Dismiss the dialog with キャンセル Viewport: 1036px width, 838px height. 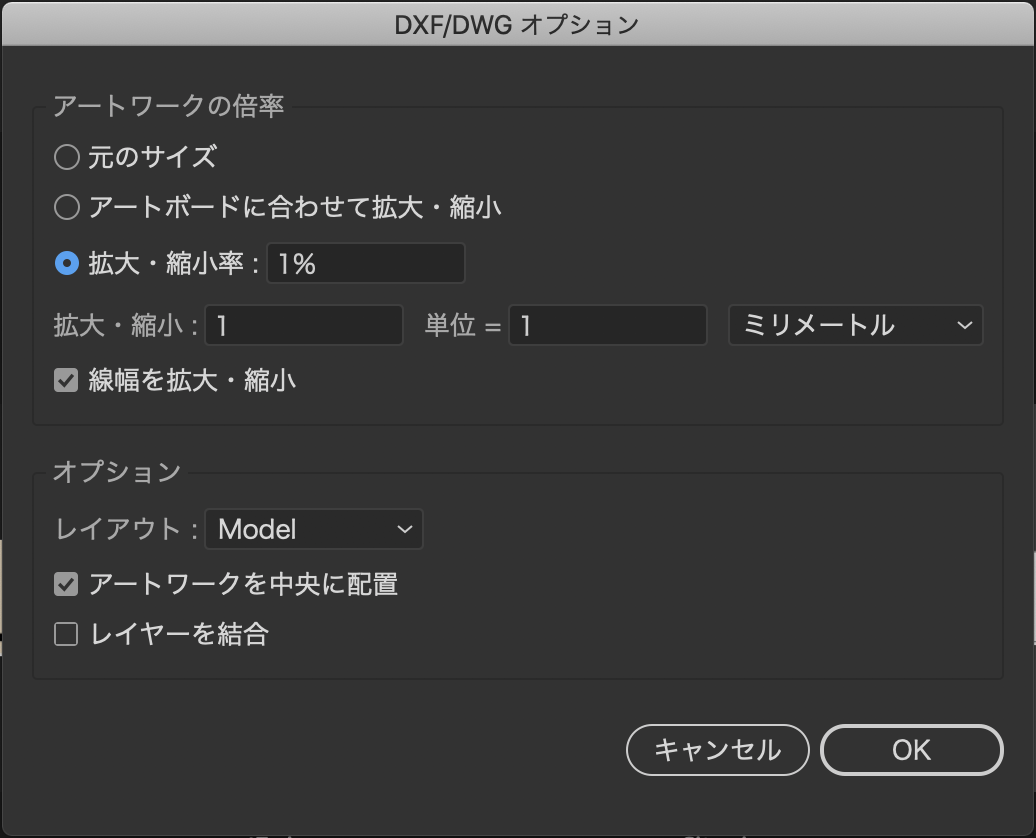pyautogui.click(x=717, y=749)
